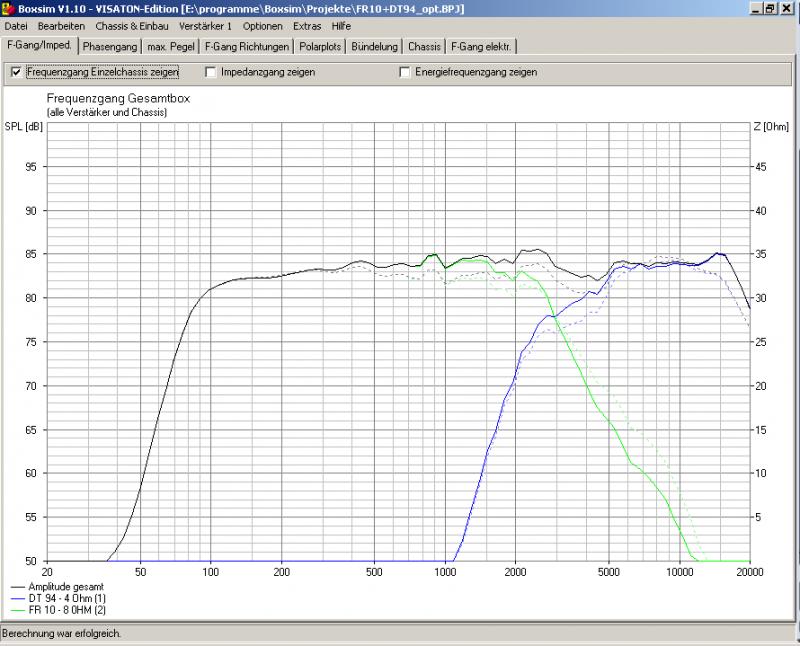Show the Polarplots tab
Screen dimensions: 800x646
pyautogui.click(x=322, y=46)
